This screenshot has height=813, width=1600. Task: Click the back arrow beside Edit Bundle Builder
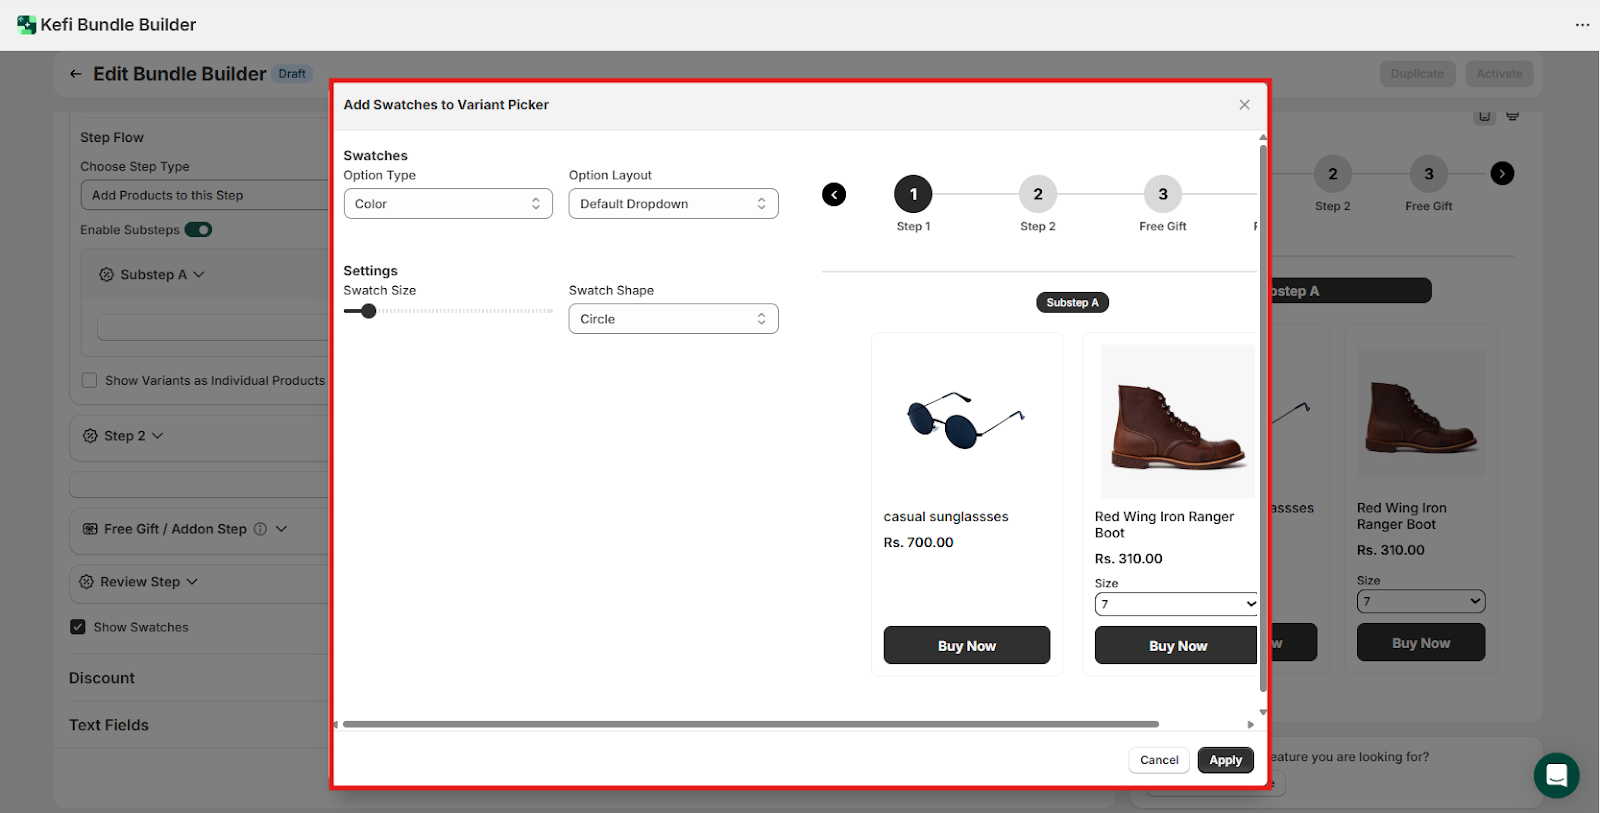pyautogui.click(x=76, y=74)
